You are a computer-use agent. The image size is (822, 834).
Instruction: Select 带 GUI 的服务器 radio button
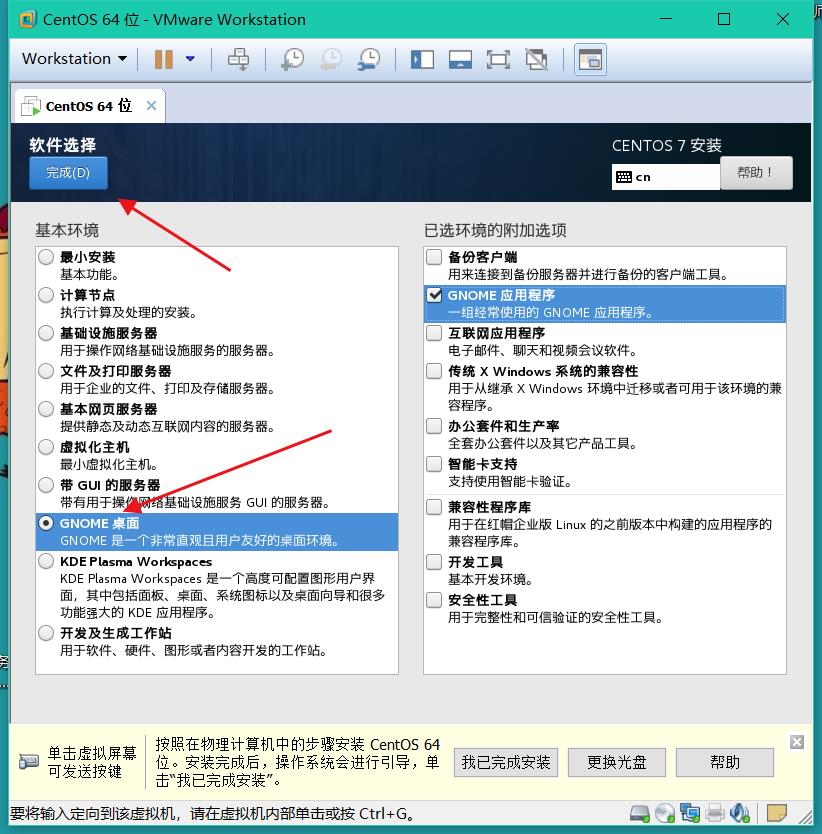46,485
